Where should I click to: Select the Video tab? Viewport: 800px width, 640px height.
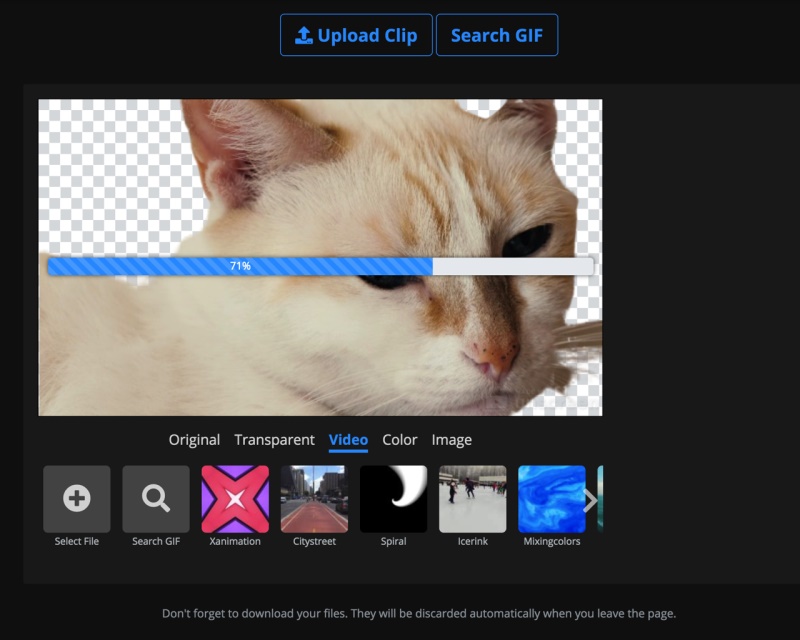(348, 440)
